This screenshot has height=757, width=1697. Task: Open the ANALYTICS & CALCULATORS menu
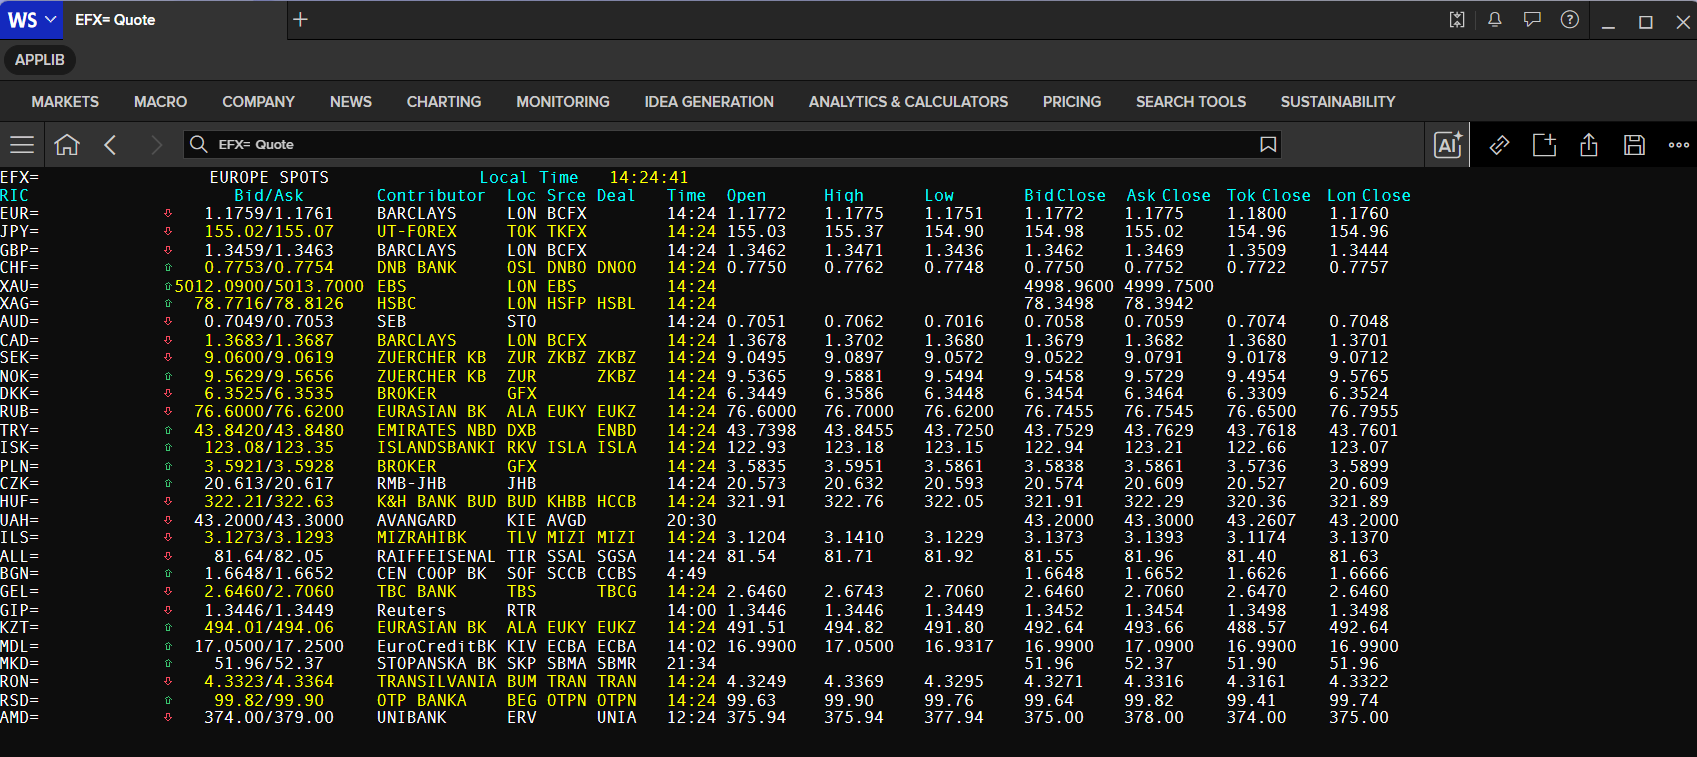[908, 102]
